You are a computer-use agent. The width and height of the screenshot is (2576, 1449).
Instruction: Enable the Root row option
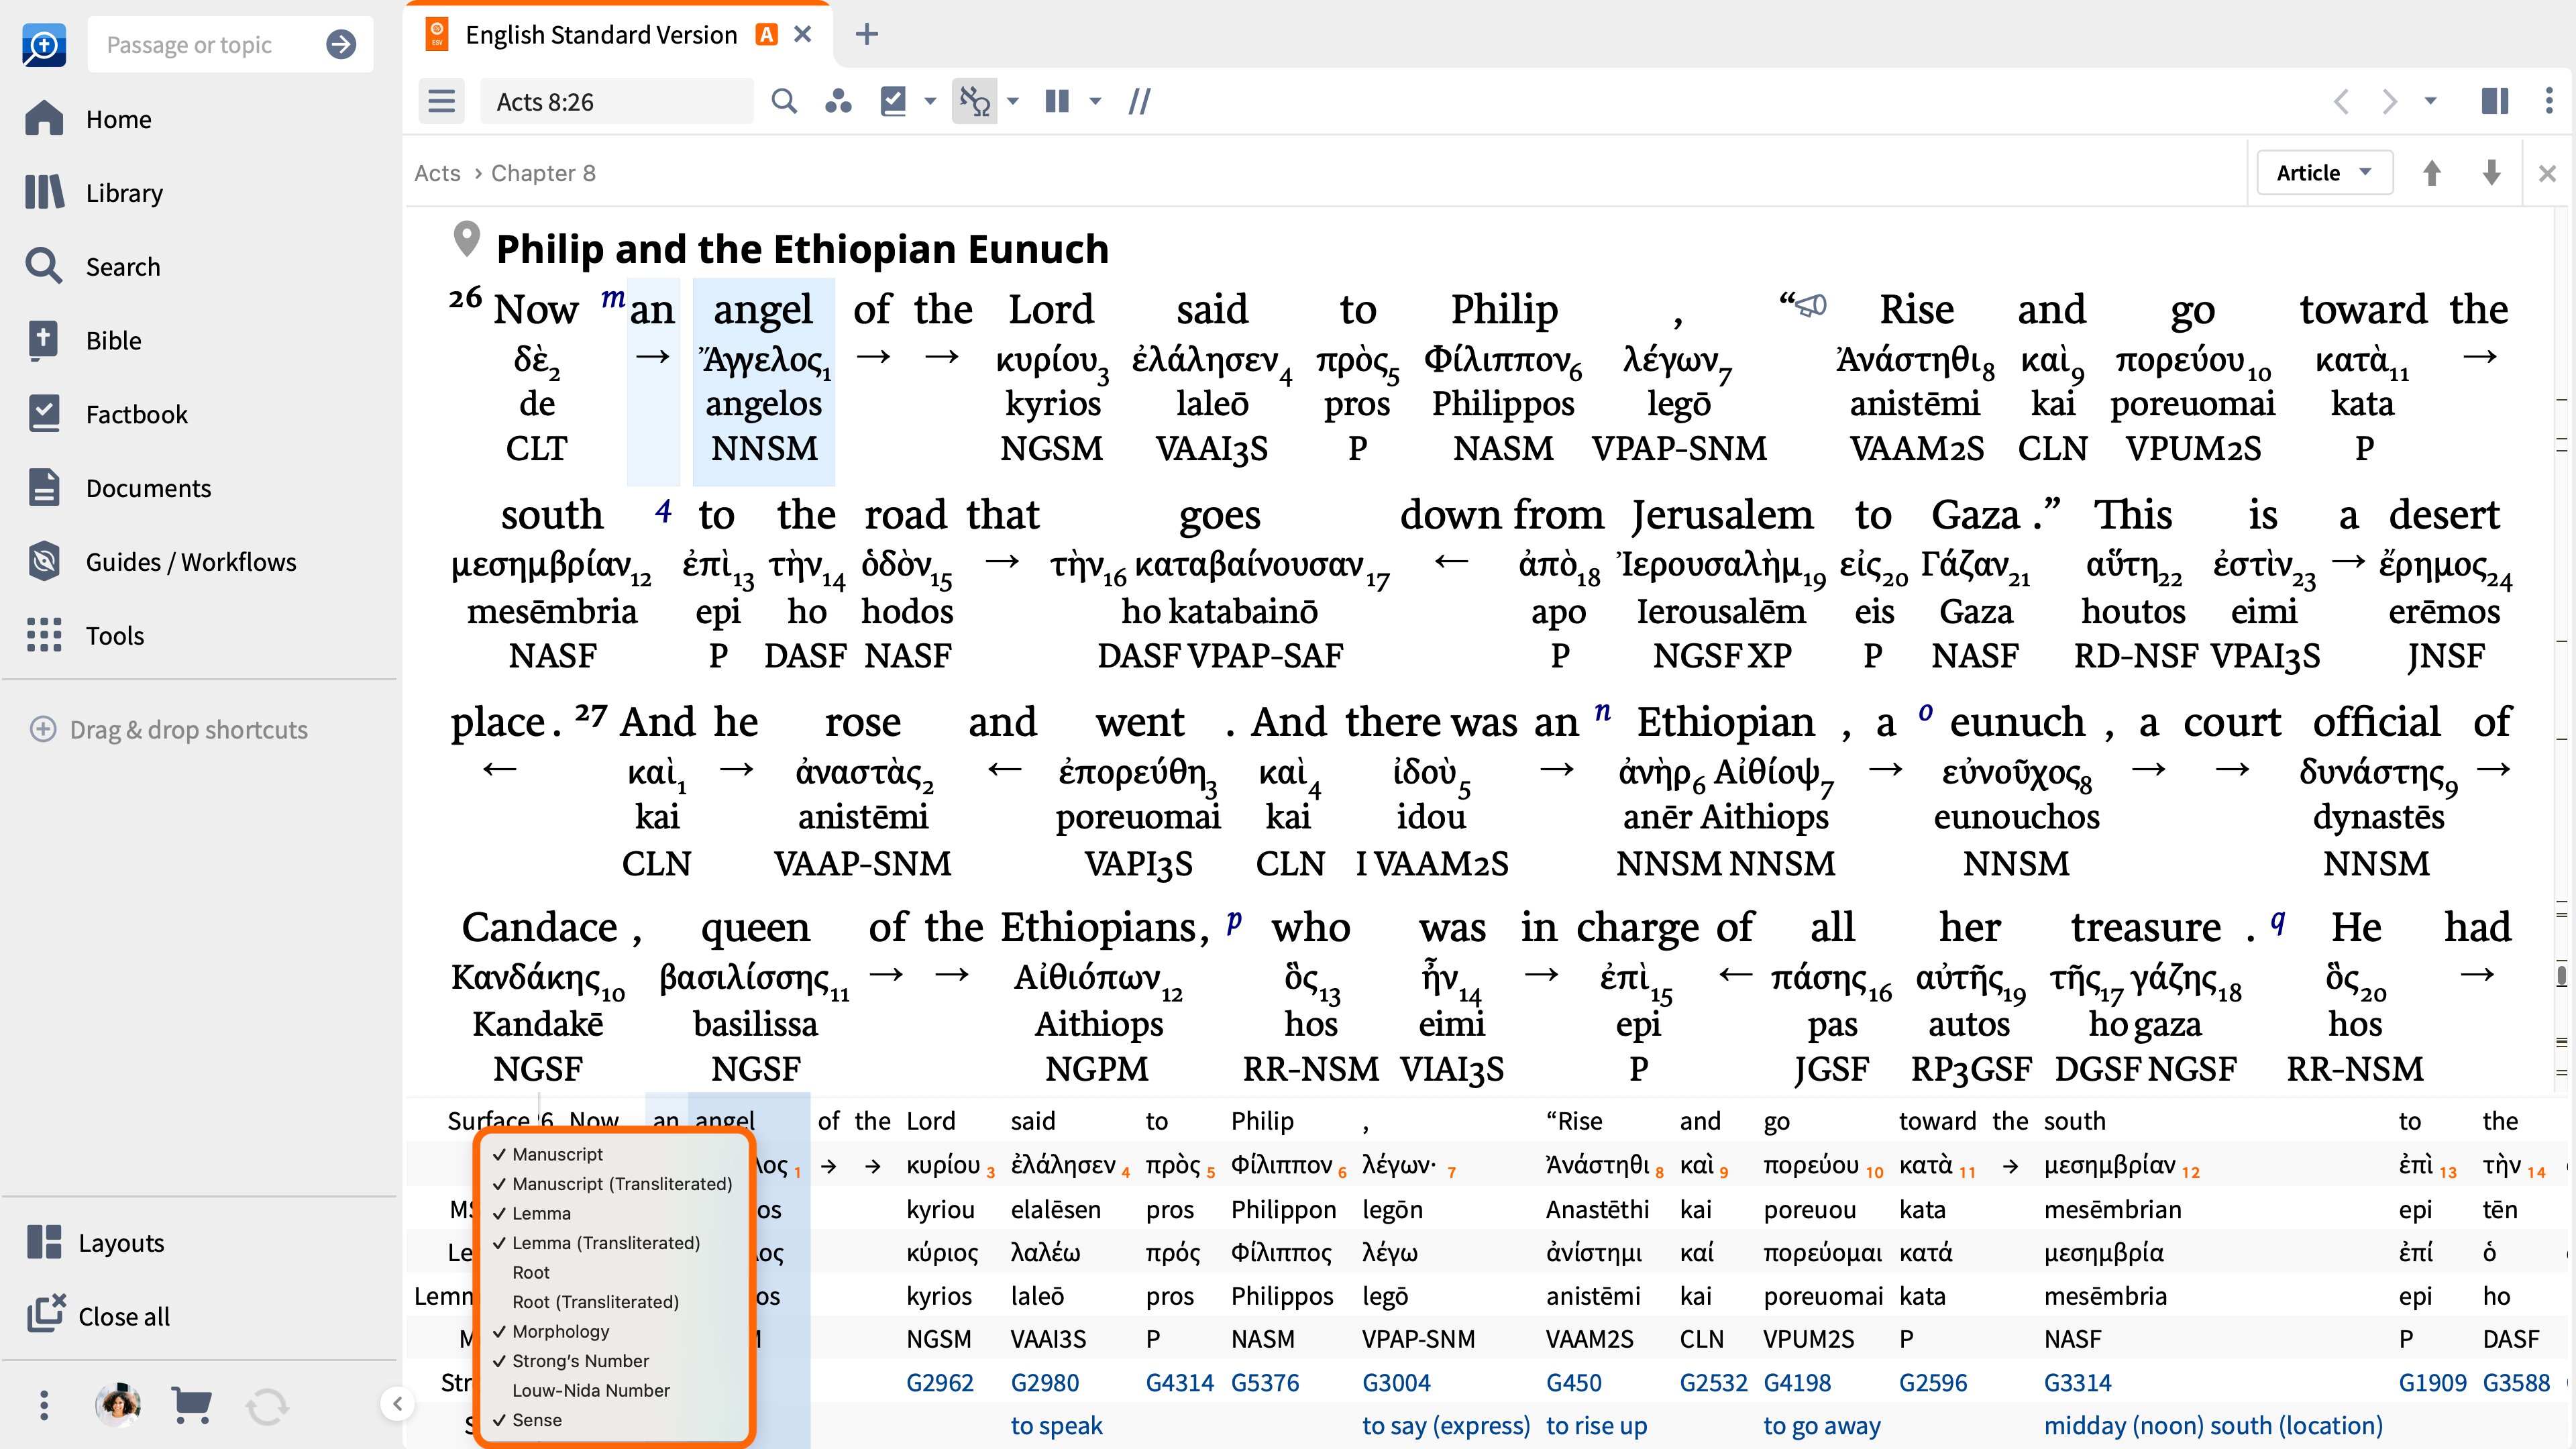(531, 1272)
